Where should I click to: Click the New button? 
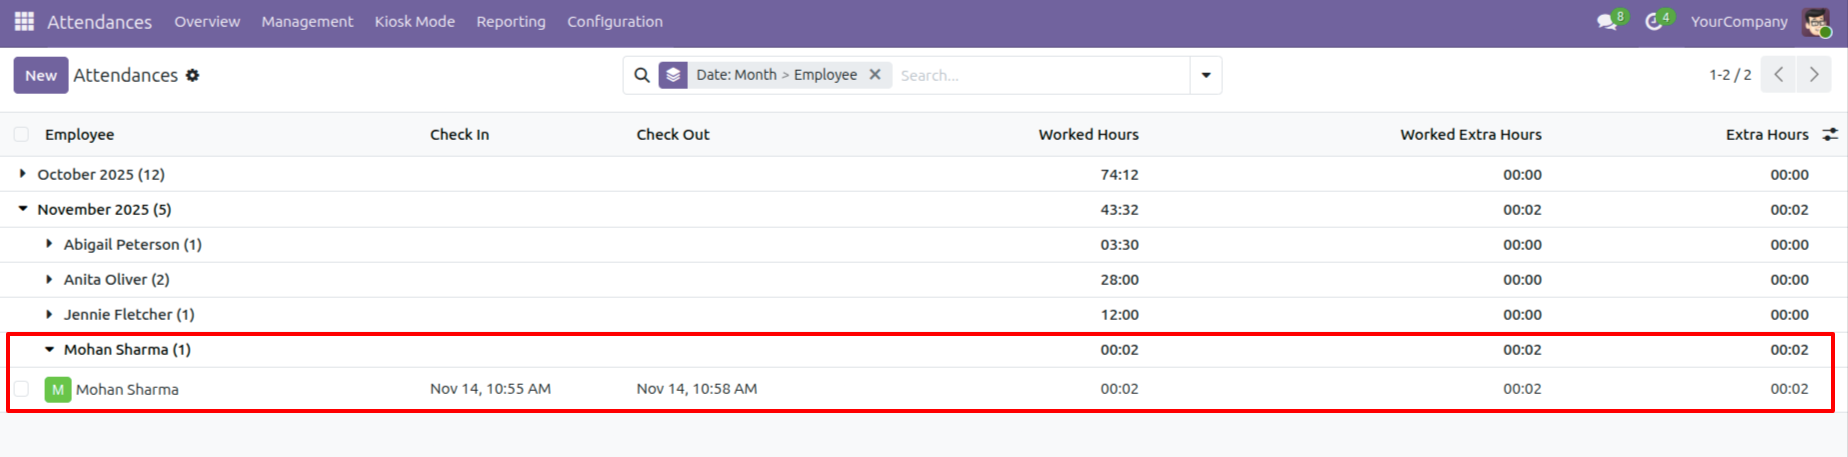click(41, 75)
